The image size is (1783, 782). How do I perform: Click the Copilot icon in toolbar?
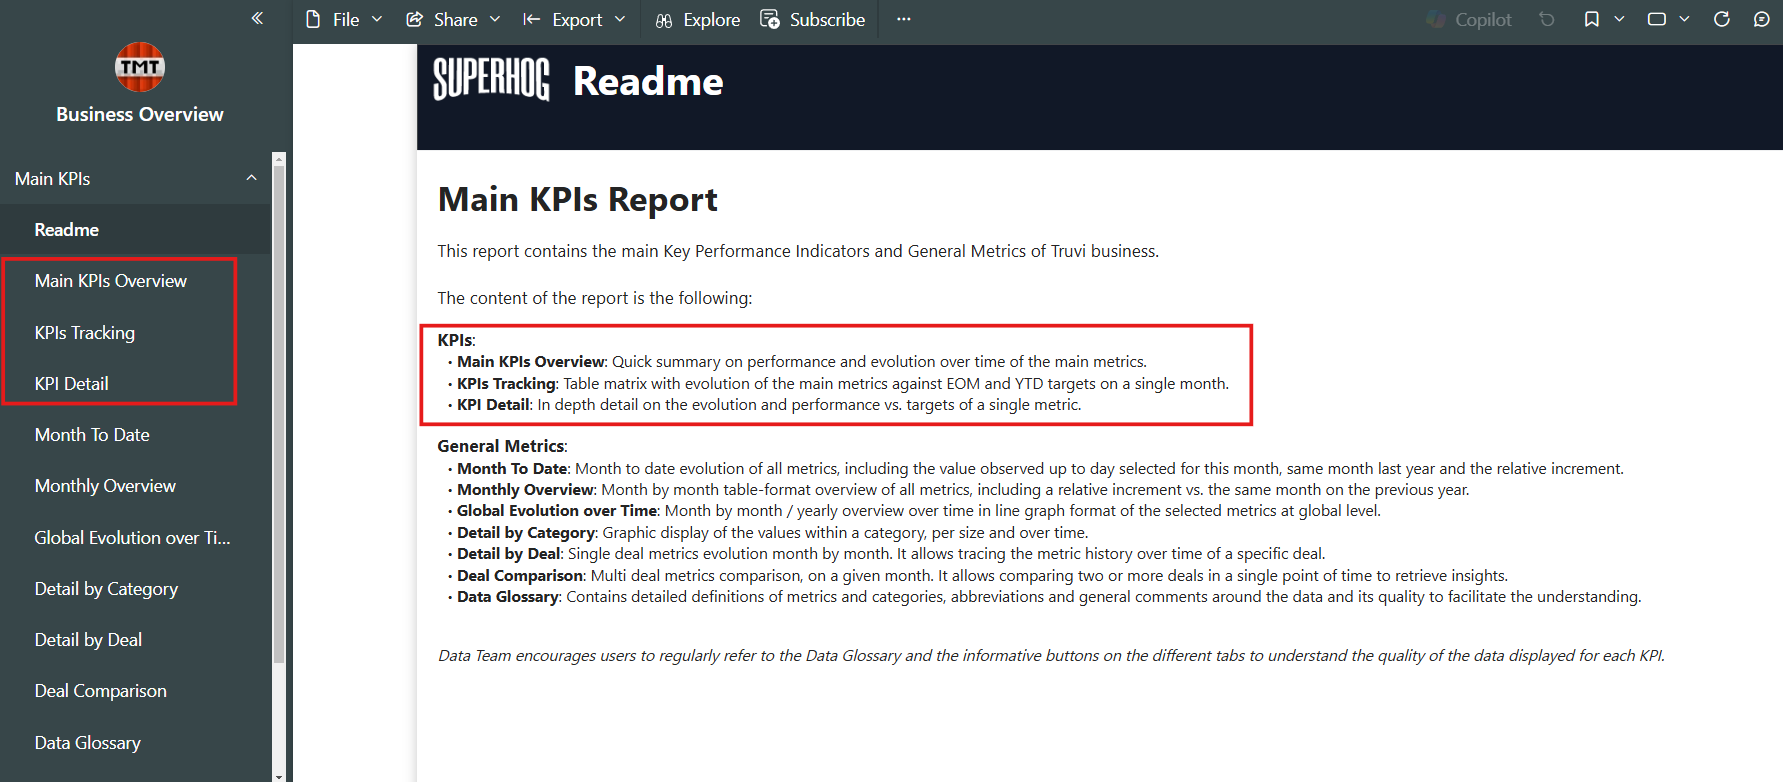pos(1469,19)
